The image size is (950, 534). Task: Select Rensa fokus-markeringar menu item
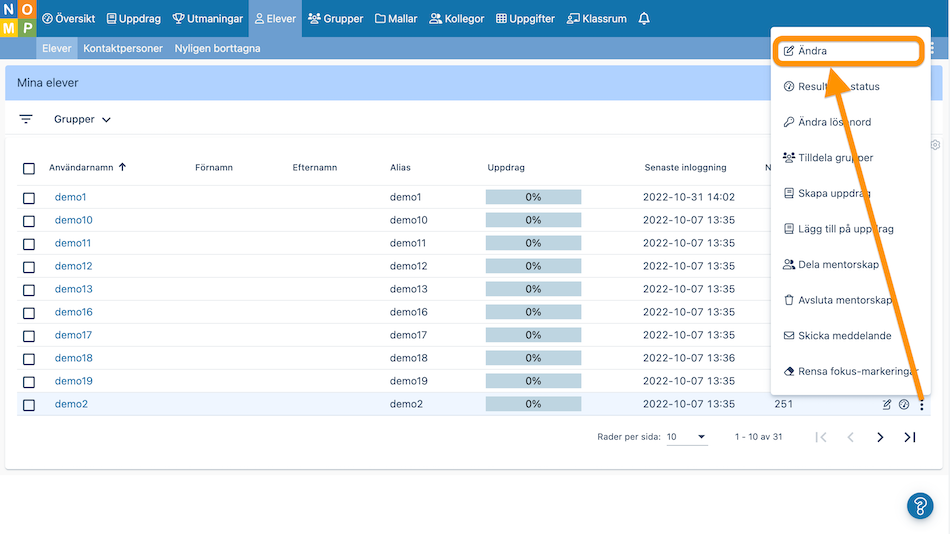851,372
